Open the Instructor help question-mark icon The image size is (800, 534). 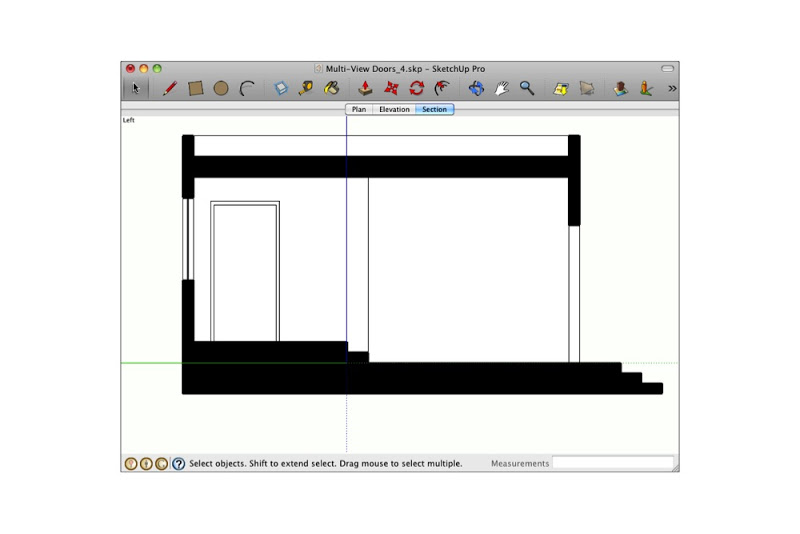pyautogui.click(x=179, y=464)
